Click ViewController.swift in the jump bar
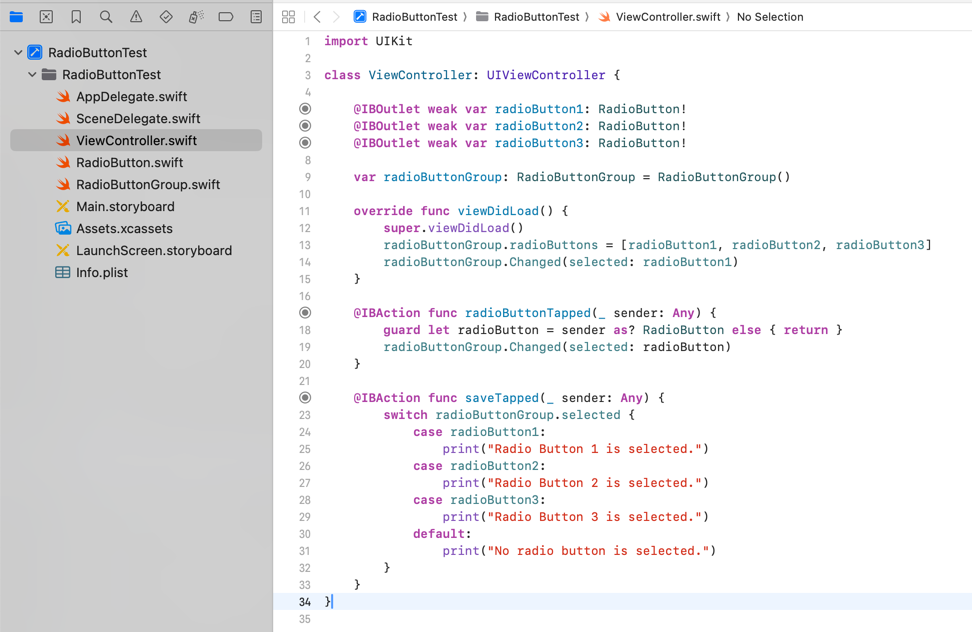 point(667,17)
